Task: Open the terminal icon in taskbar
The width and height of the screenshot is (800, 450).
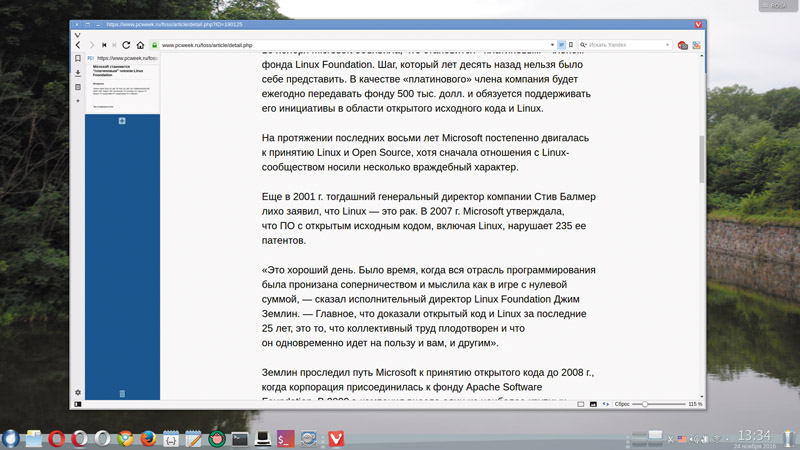Action: tap(239, 439)
